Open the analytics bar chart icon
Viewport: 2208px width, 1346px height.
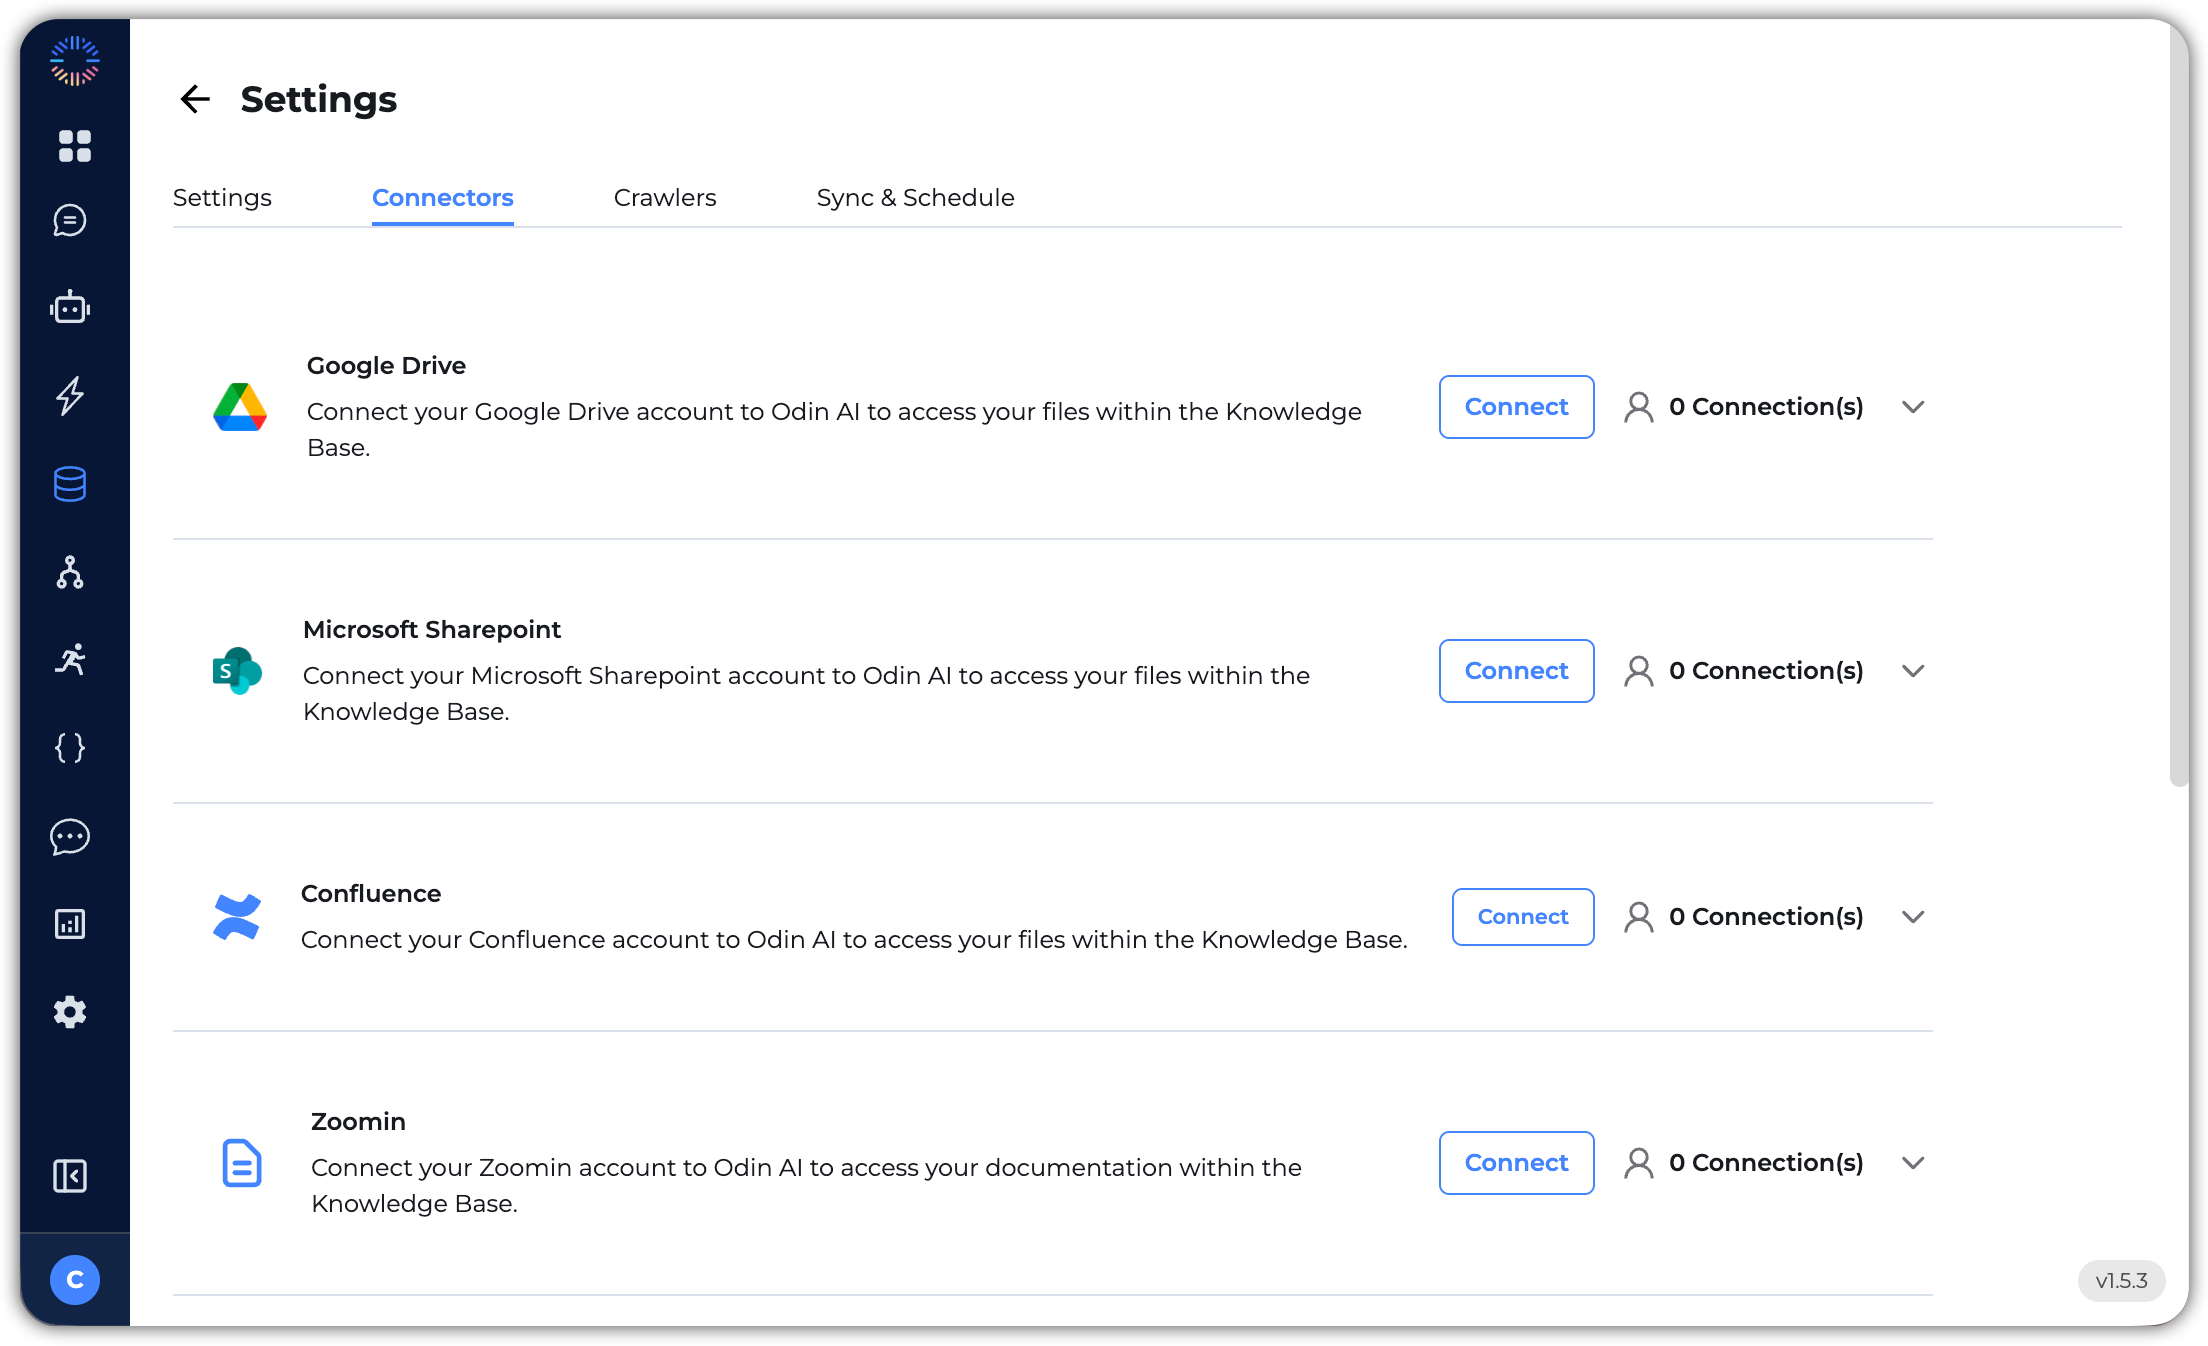point(69,925)
